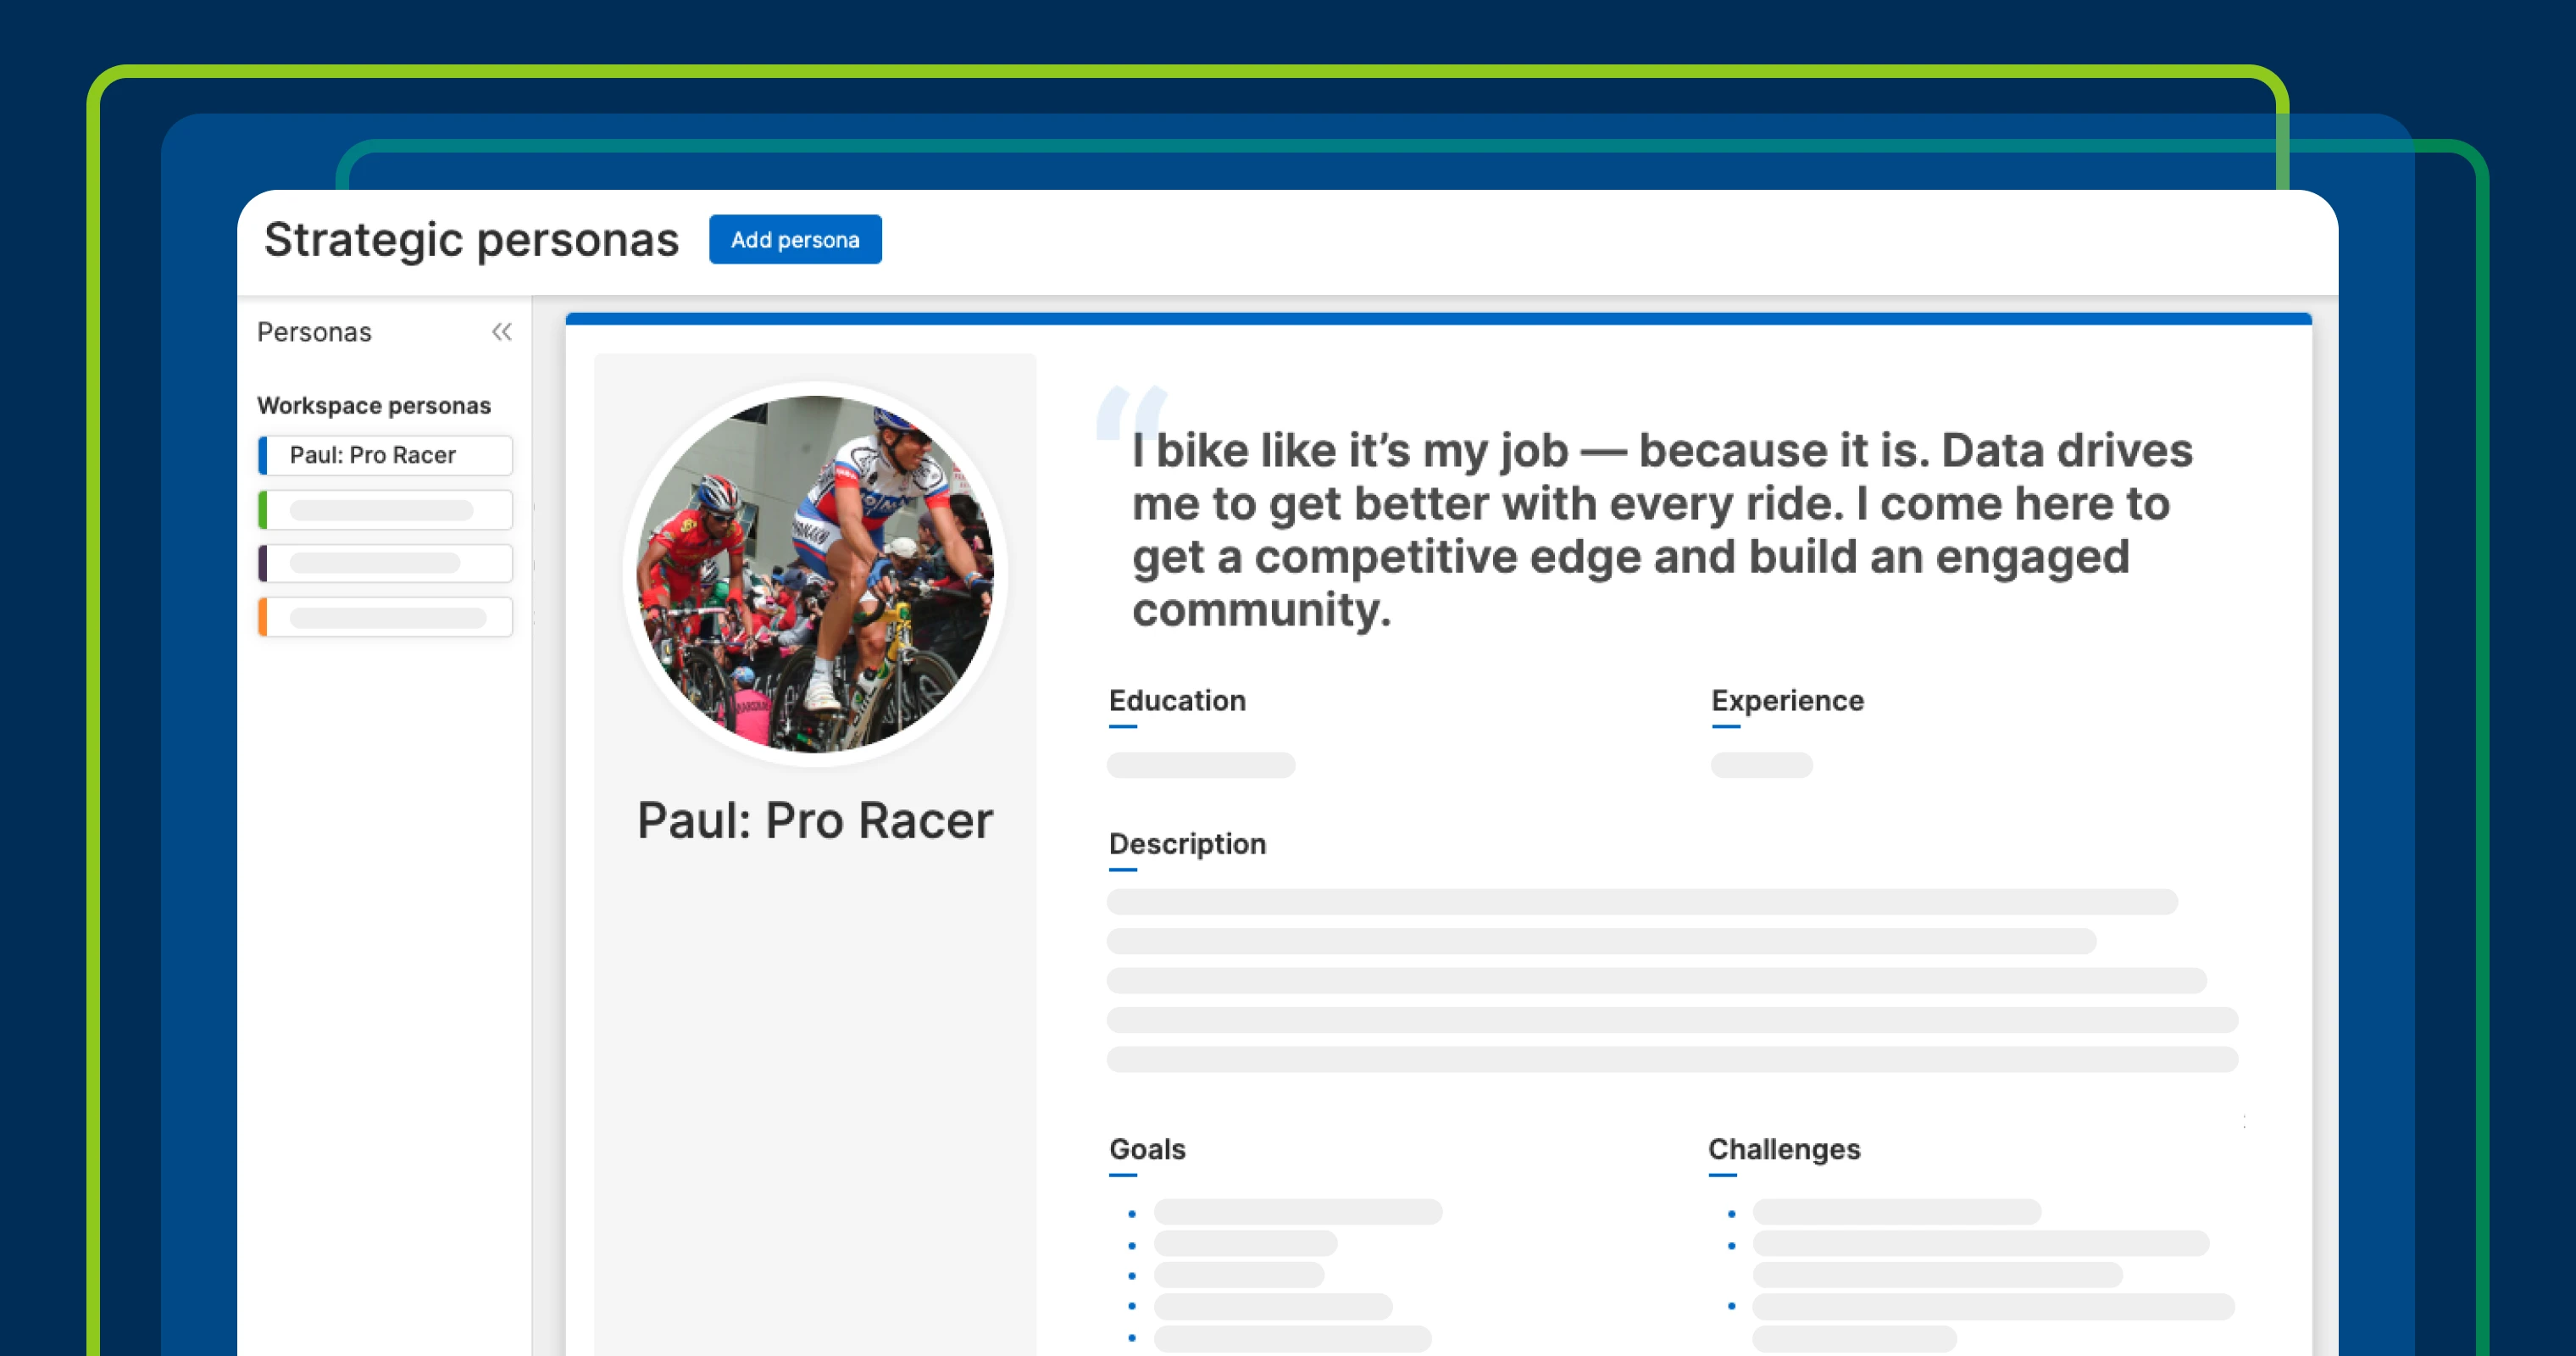Click the first Goals bullet item
This screenshot has width=2576, height=1356.
1297,1212
